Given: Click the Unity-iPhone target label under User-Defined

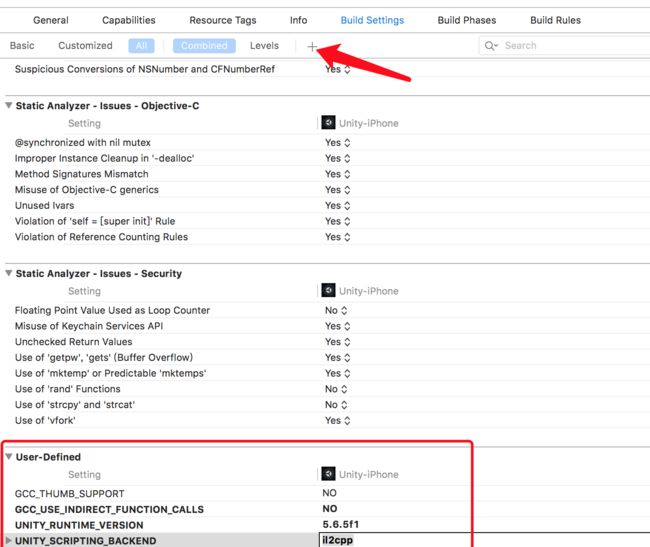Looking at the screenshot, I should (369, 474).
